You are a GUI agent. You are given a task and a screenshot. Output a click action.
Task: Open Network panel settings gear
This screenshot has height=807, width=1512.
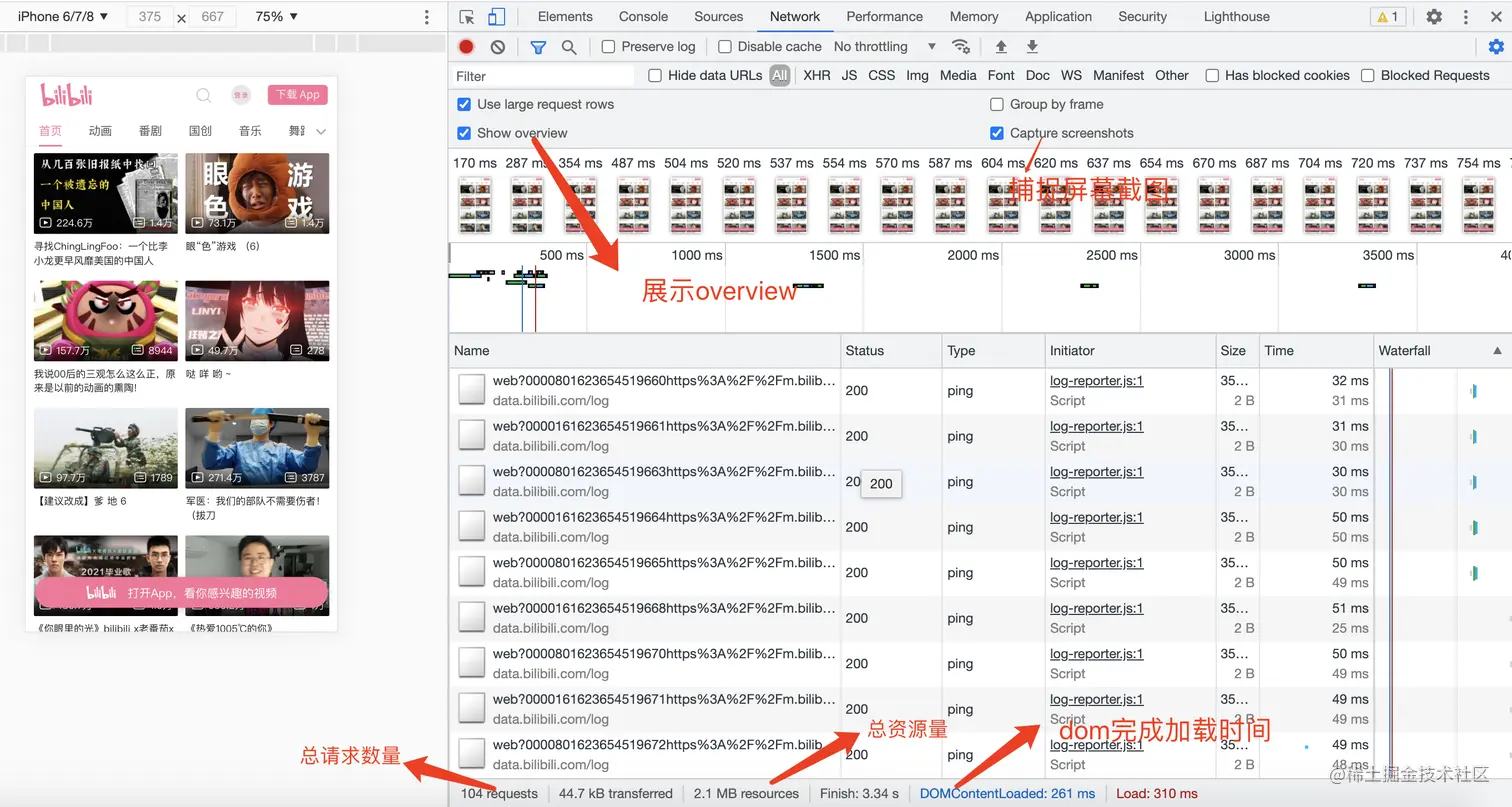click(x=1496, y=47)
